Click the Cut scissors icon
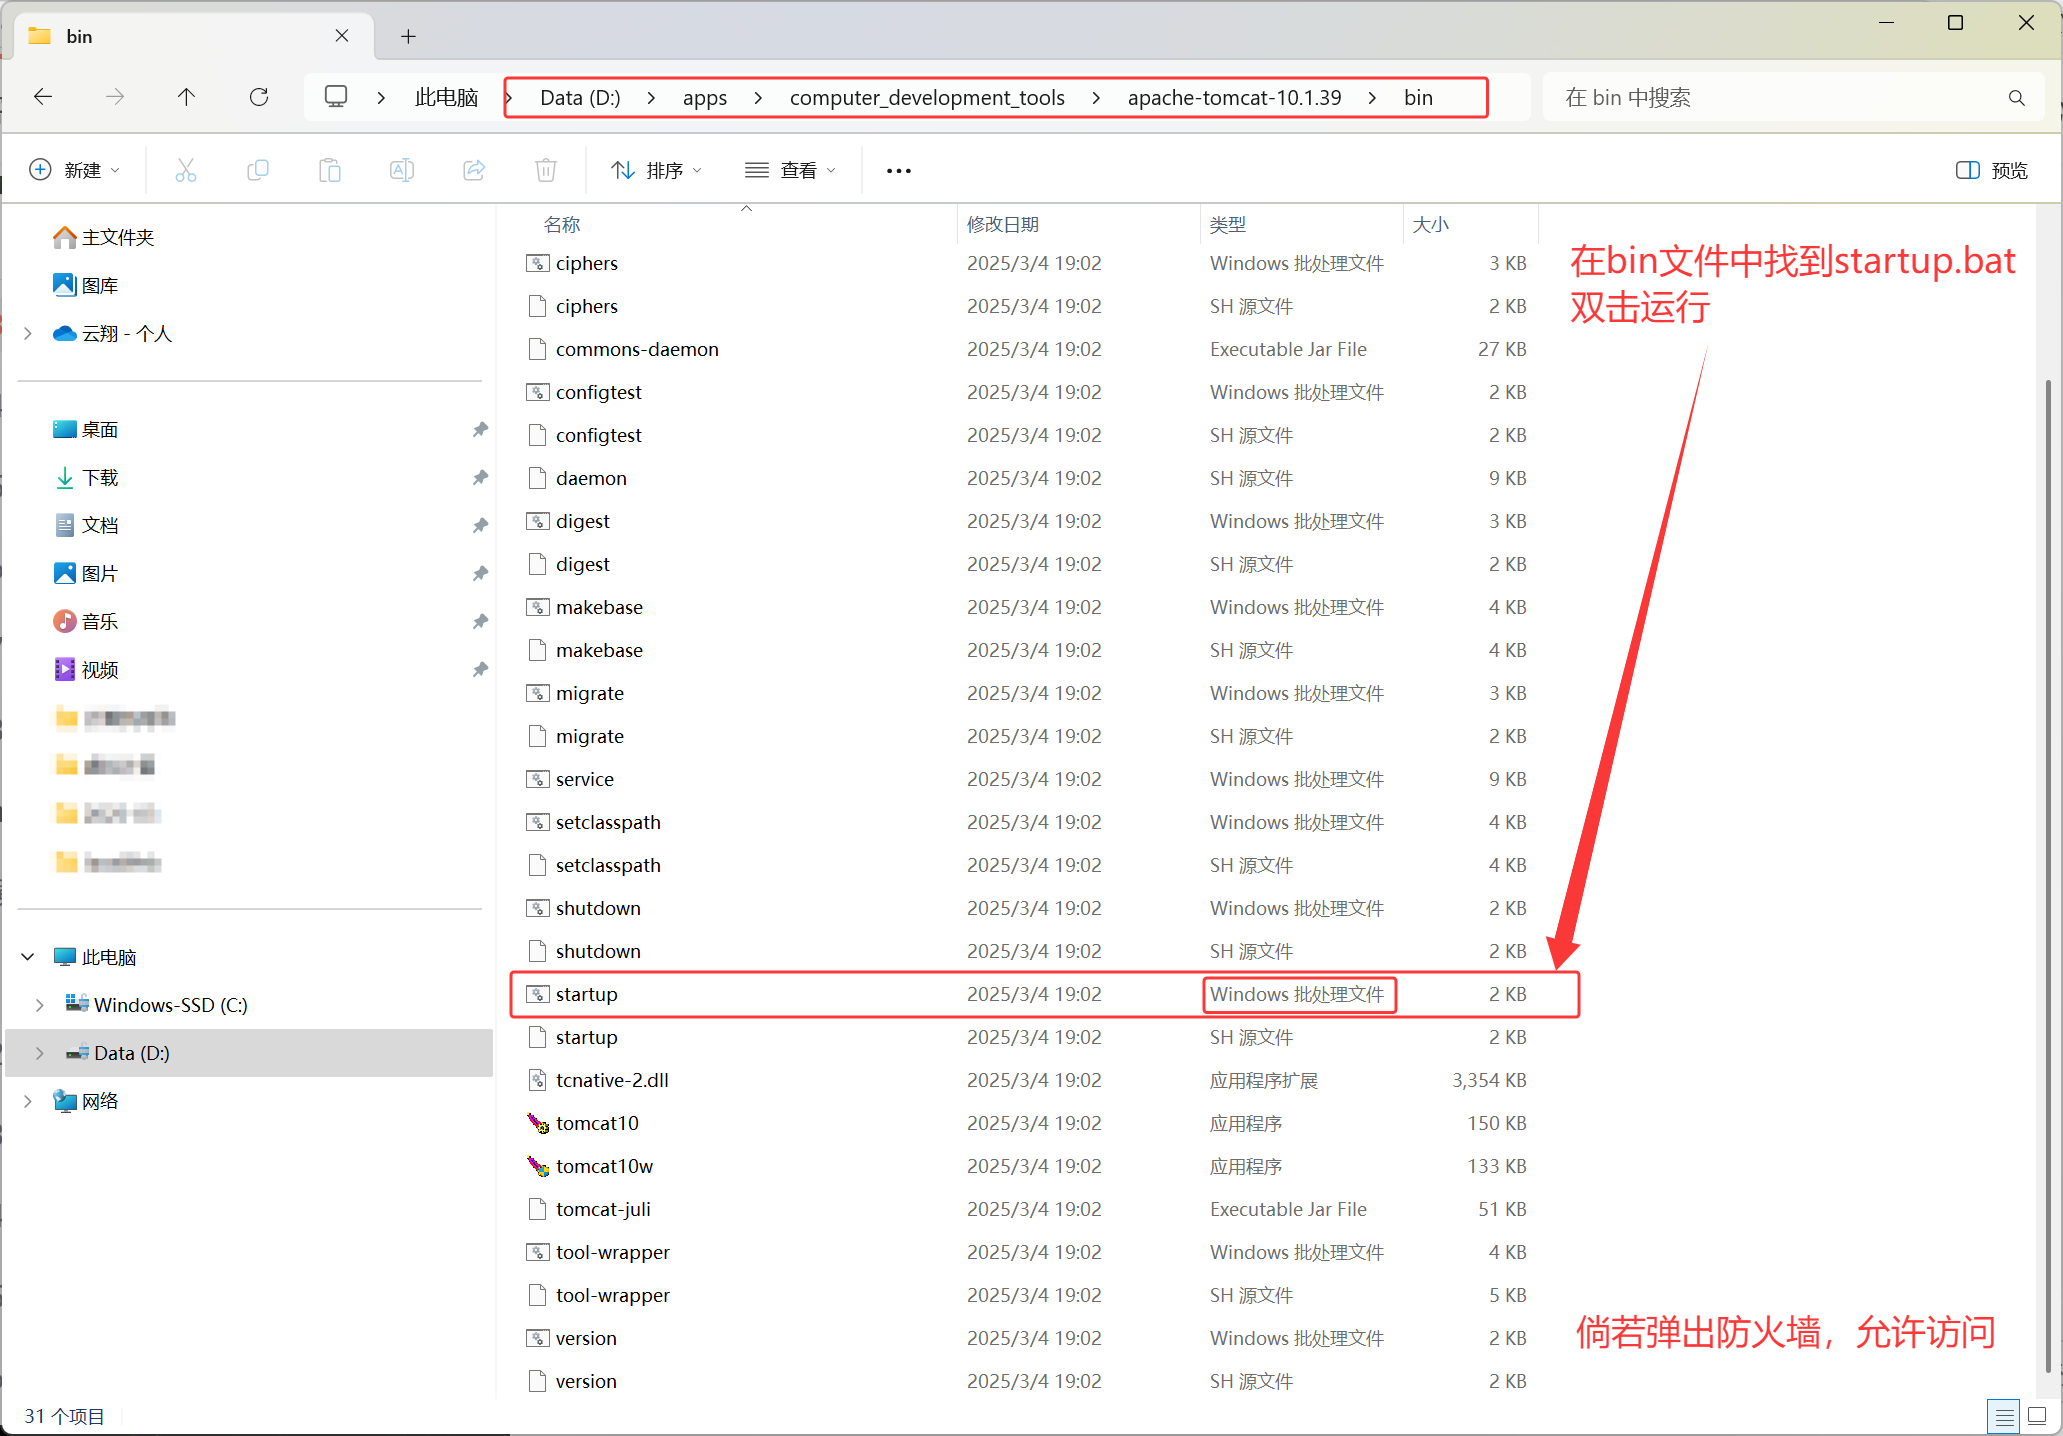 pos(186,170)
